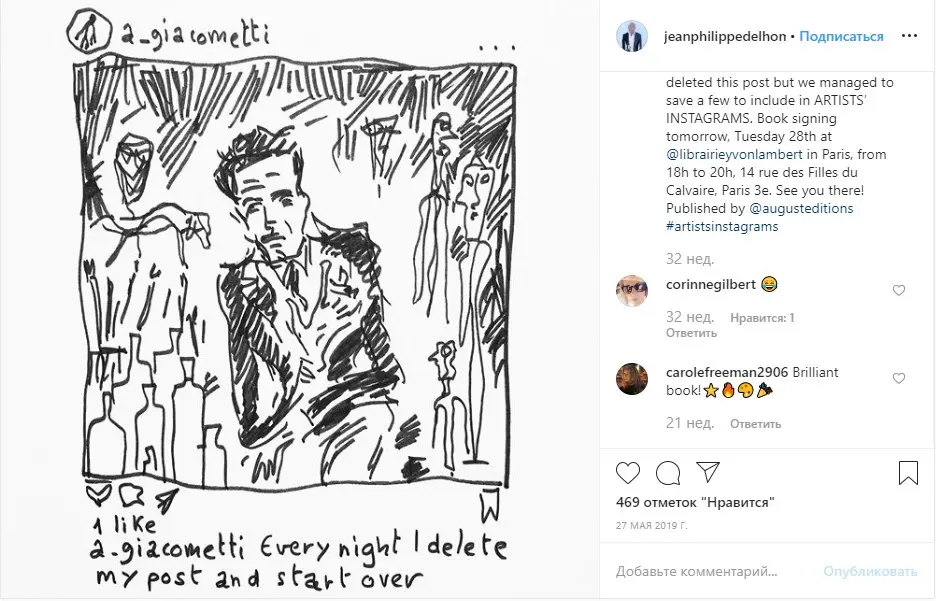Reply to corinnegilbert's comment
Screen dimensions: 936x601
[692, 333]
